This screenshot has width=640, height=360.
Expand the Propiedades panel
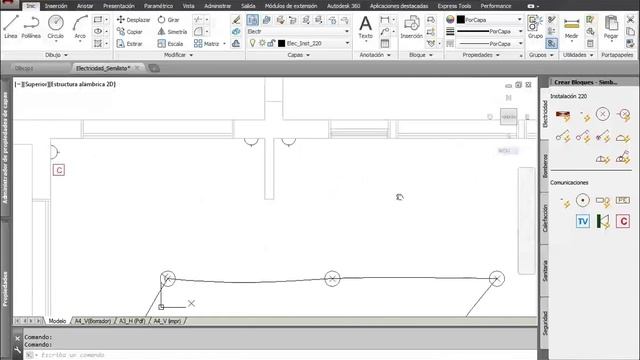(x=481, y=55)
